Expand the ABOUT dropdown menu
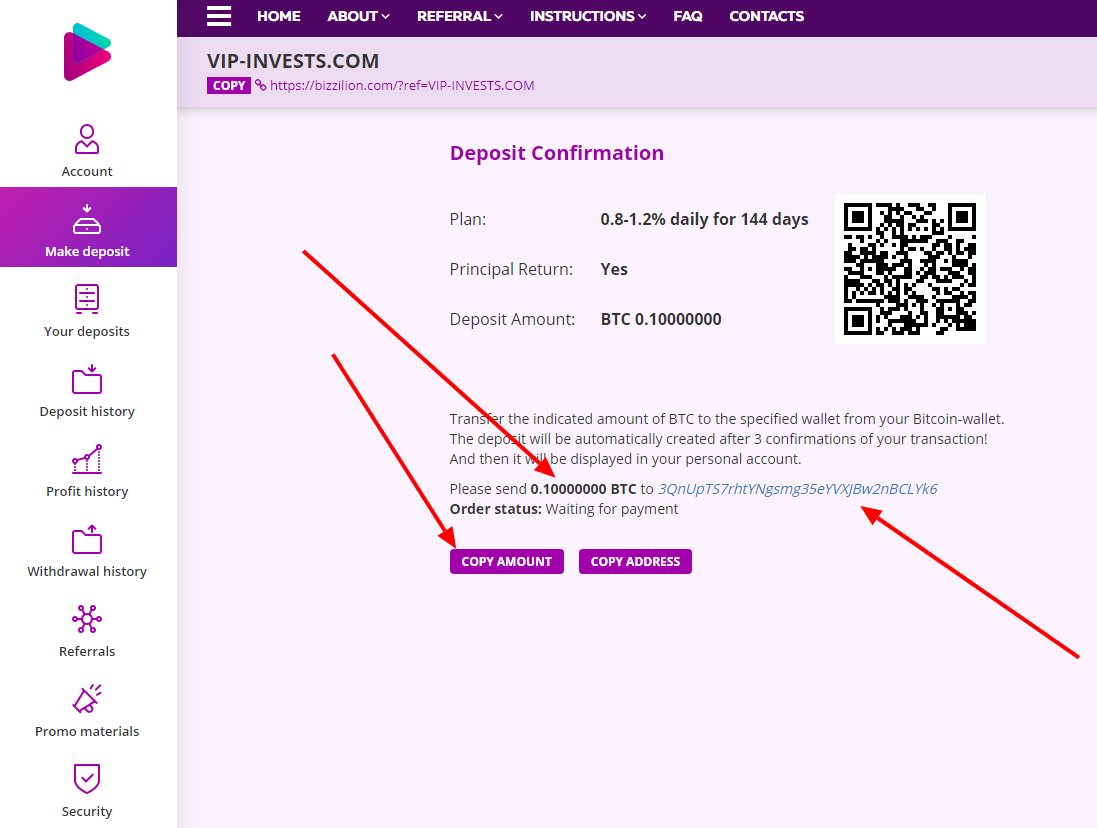Screen dimensions: 1097x828 358,16
